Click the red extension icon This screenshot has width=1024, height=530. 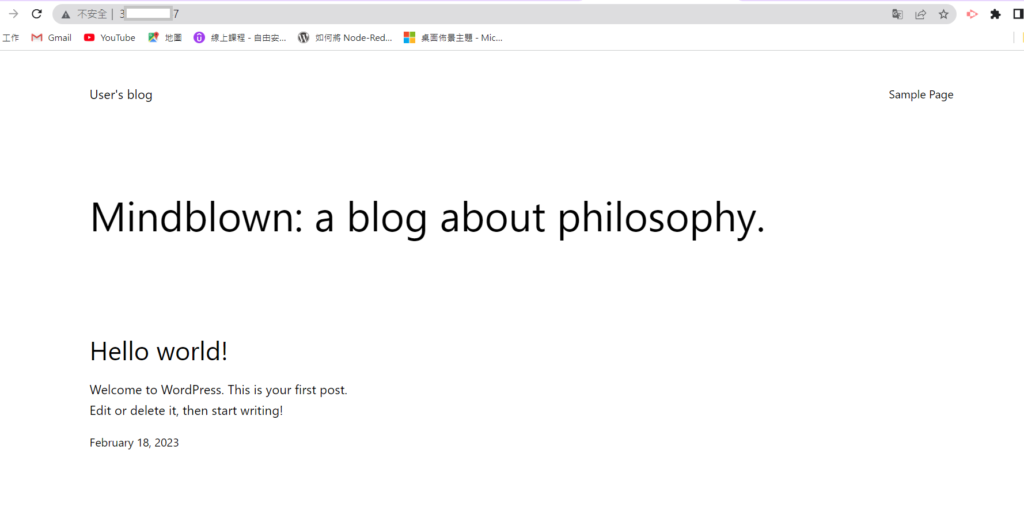pyautogui.click(x=970, y=15)
